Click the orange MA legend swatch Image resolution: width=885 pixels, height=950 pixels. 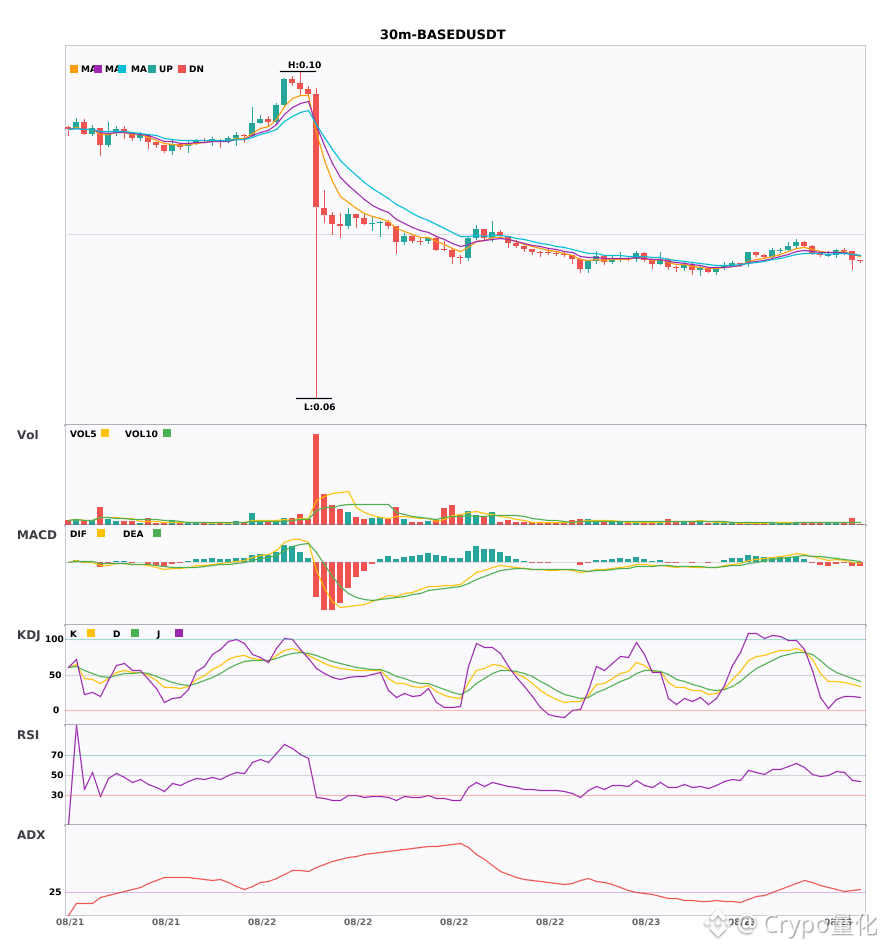pyautogui.click(x=74, y=69)
